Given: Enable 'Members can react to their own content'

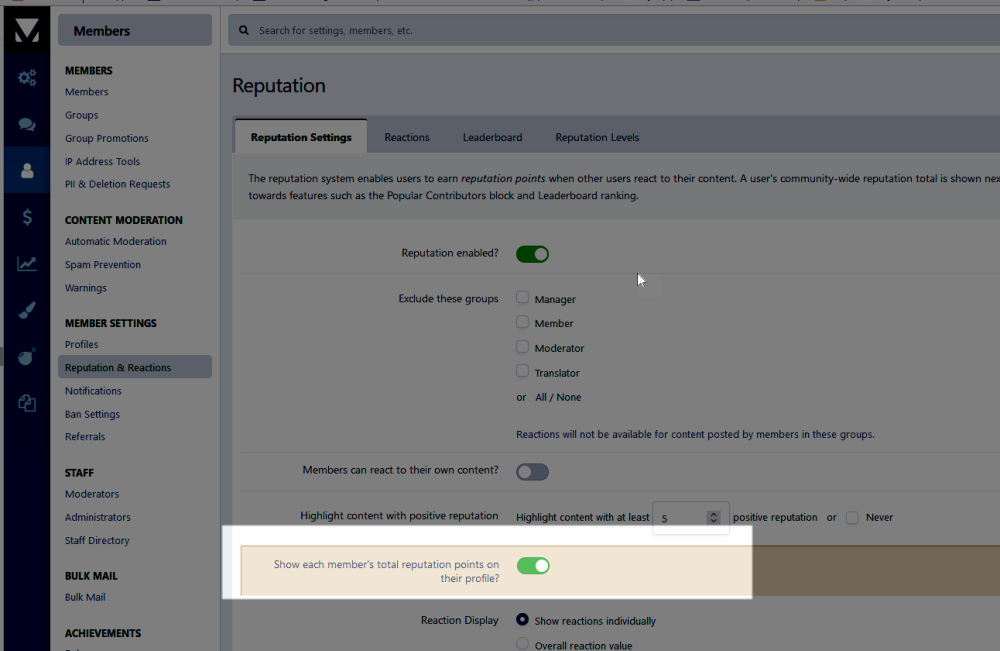Looking at the screenshot, I should point(532,472).
